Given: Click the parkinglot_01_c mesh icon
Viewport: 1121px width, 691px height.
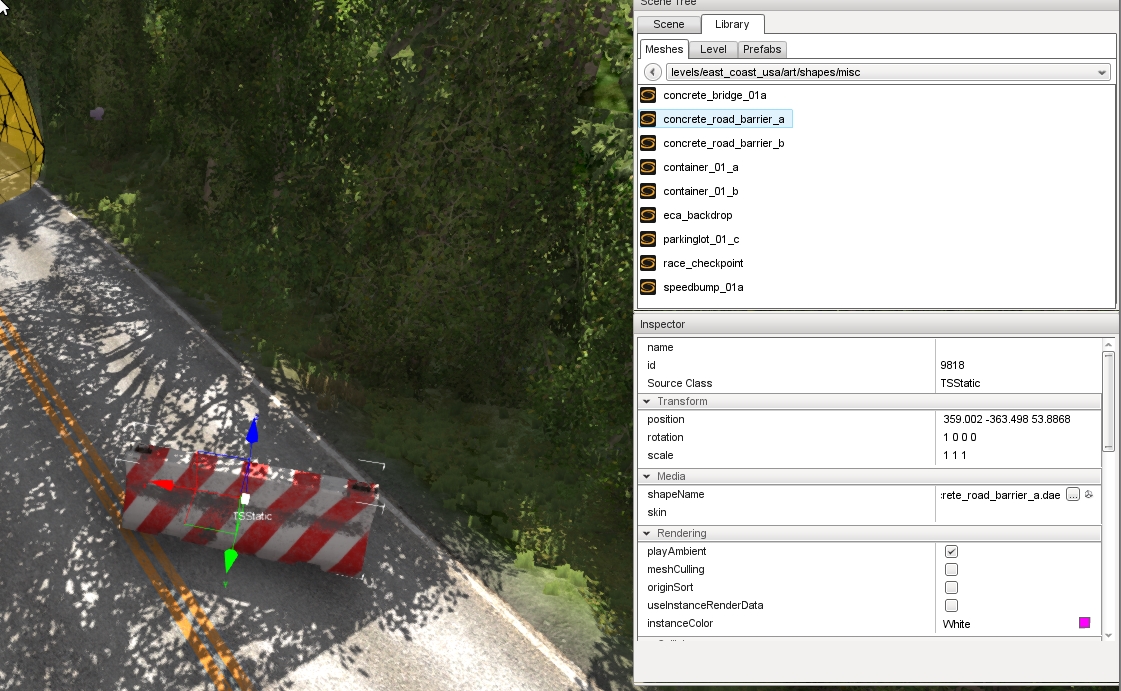Looking at the screenshot, I should click(x=648, y=239).
